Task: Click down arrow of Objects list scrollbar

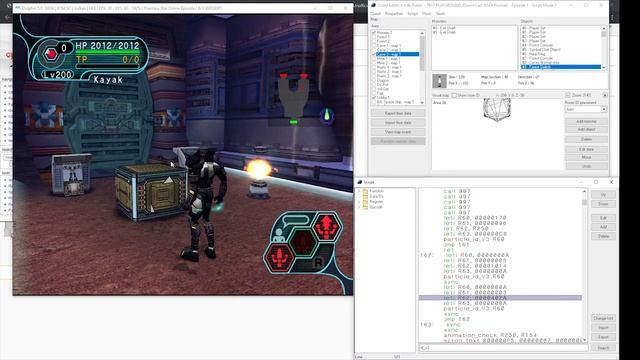Action: click(604, 67)
